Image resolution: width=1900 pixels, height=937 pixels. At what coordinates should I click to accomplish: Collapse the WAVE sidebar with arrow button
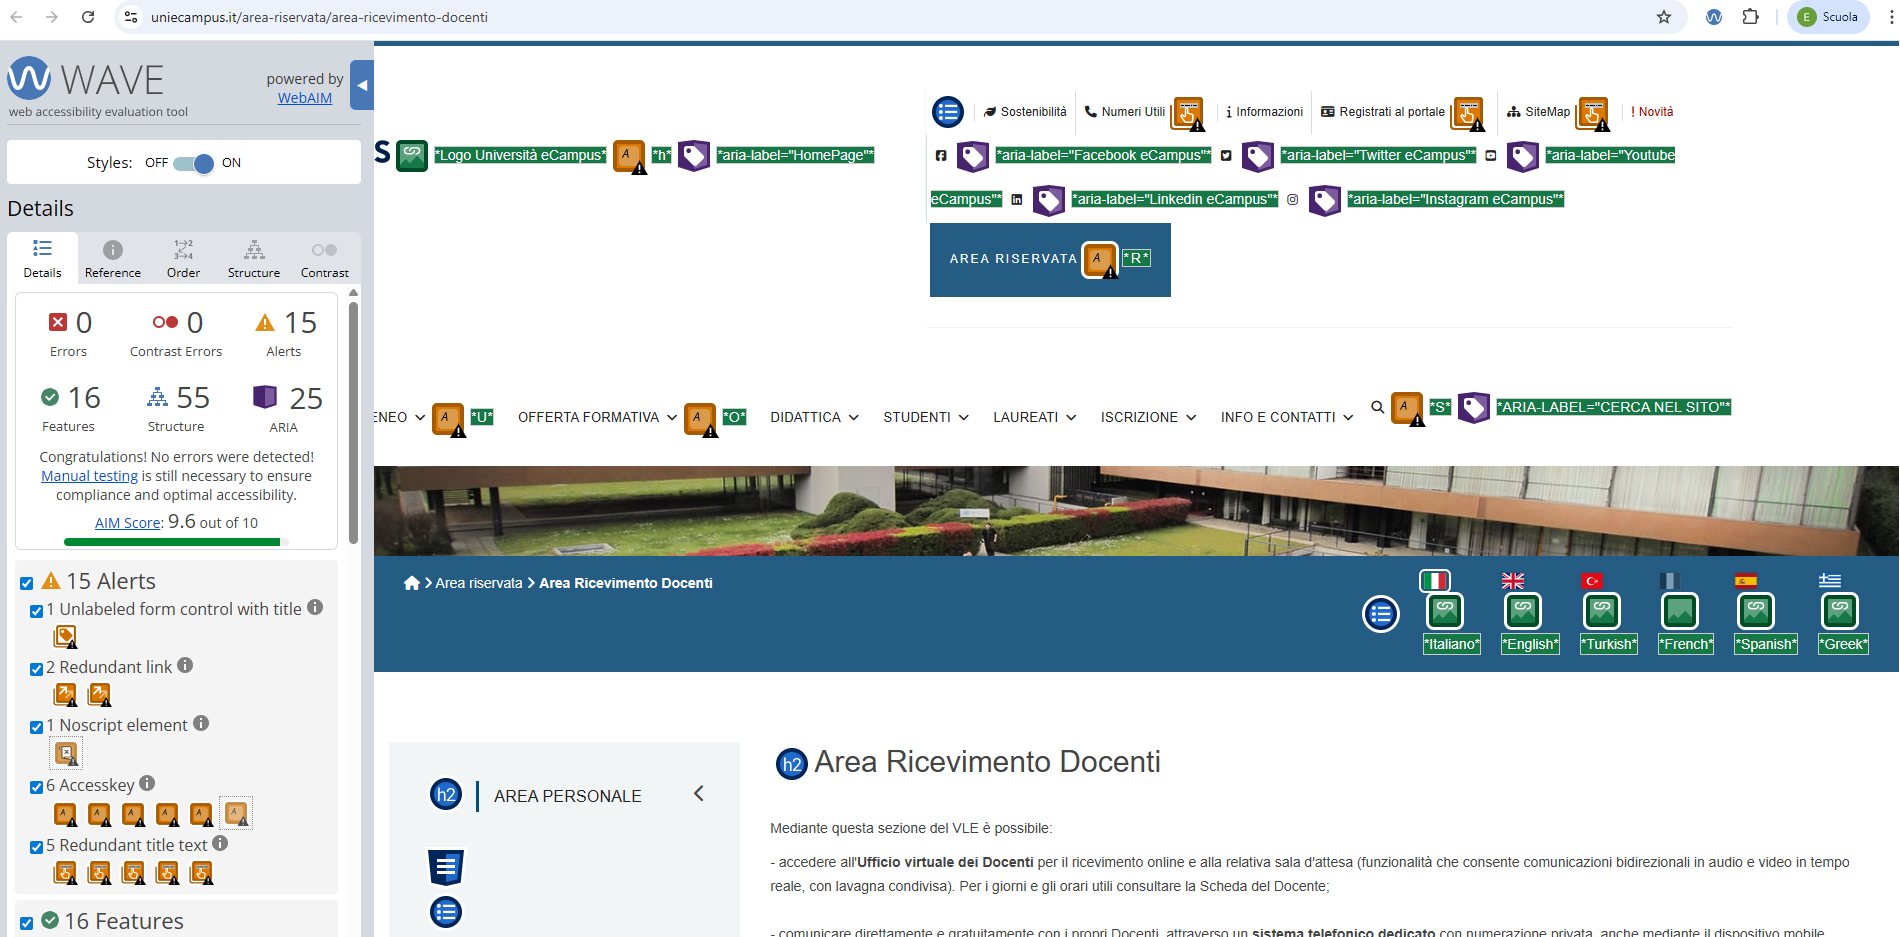click(x=362, y=86)
